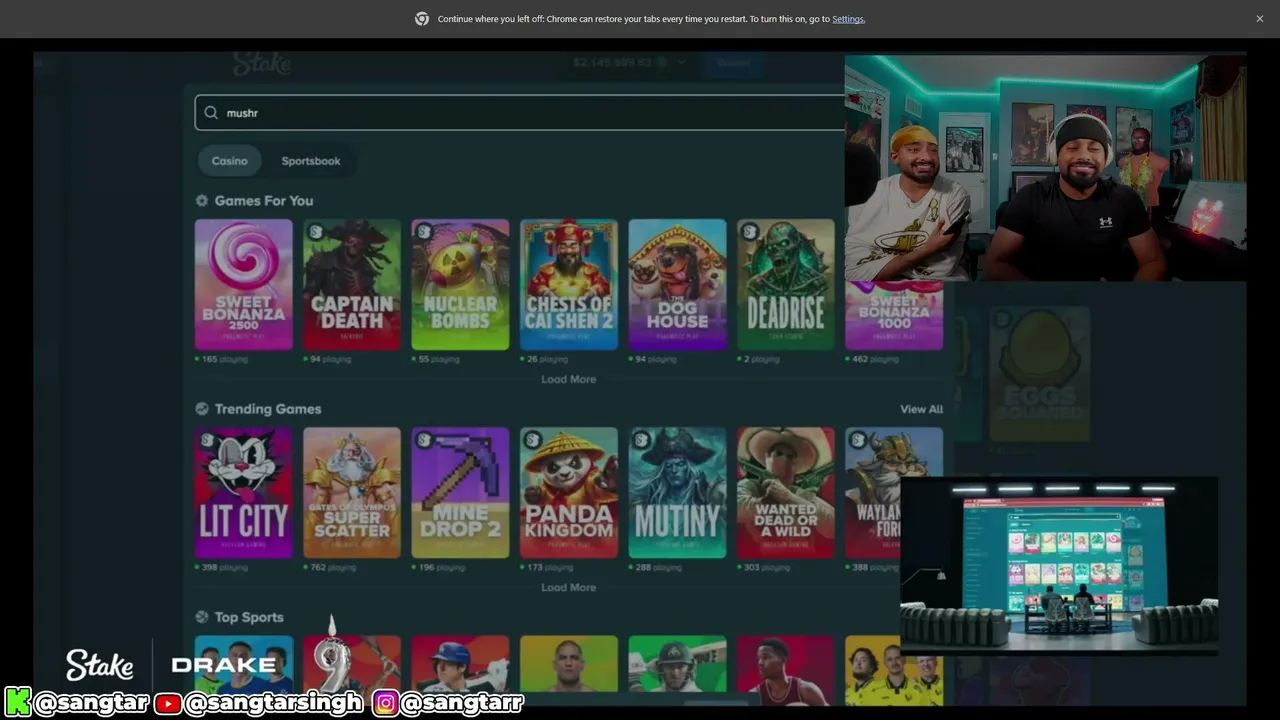Launch the Captain Death game
1280x720 pixels.
(352, 285)
